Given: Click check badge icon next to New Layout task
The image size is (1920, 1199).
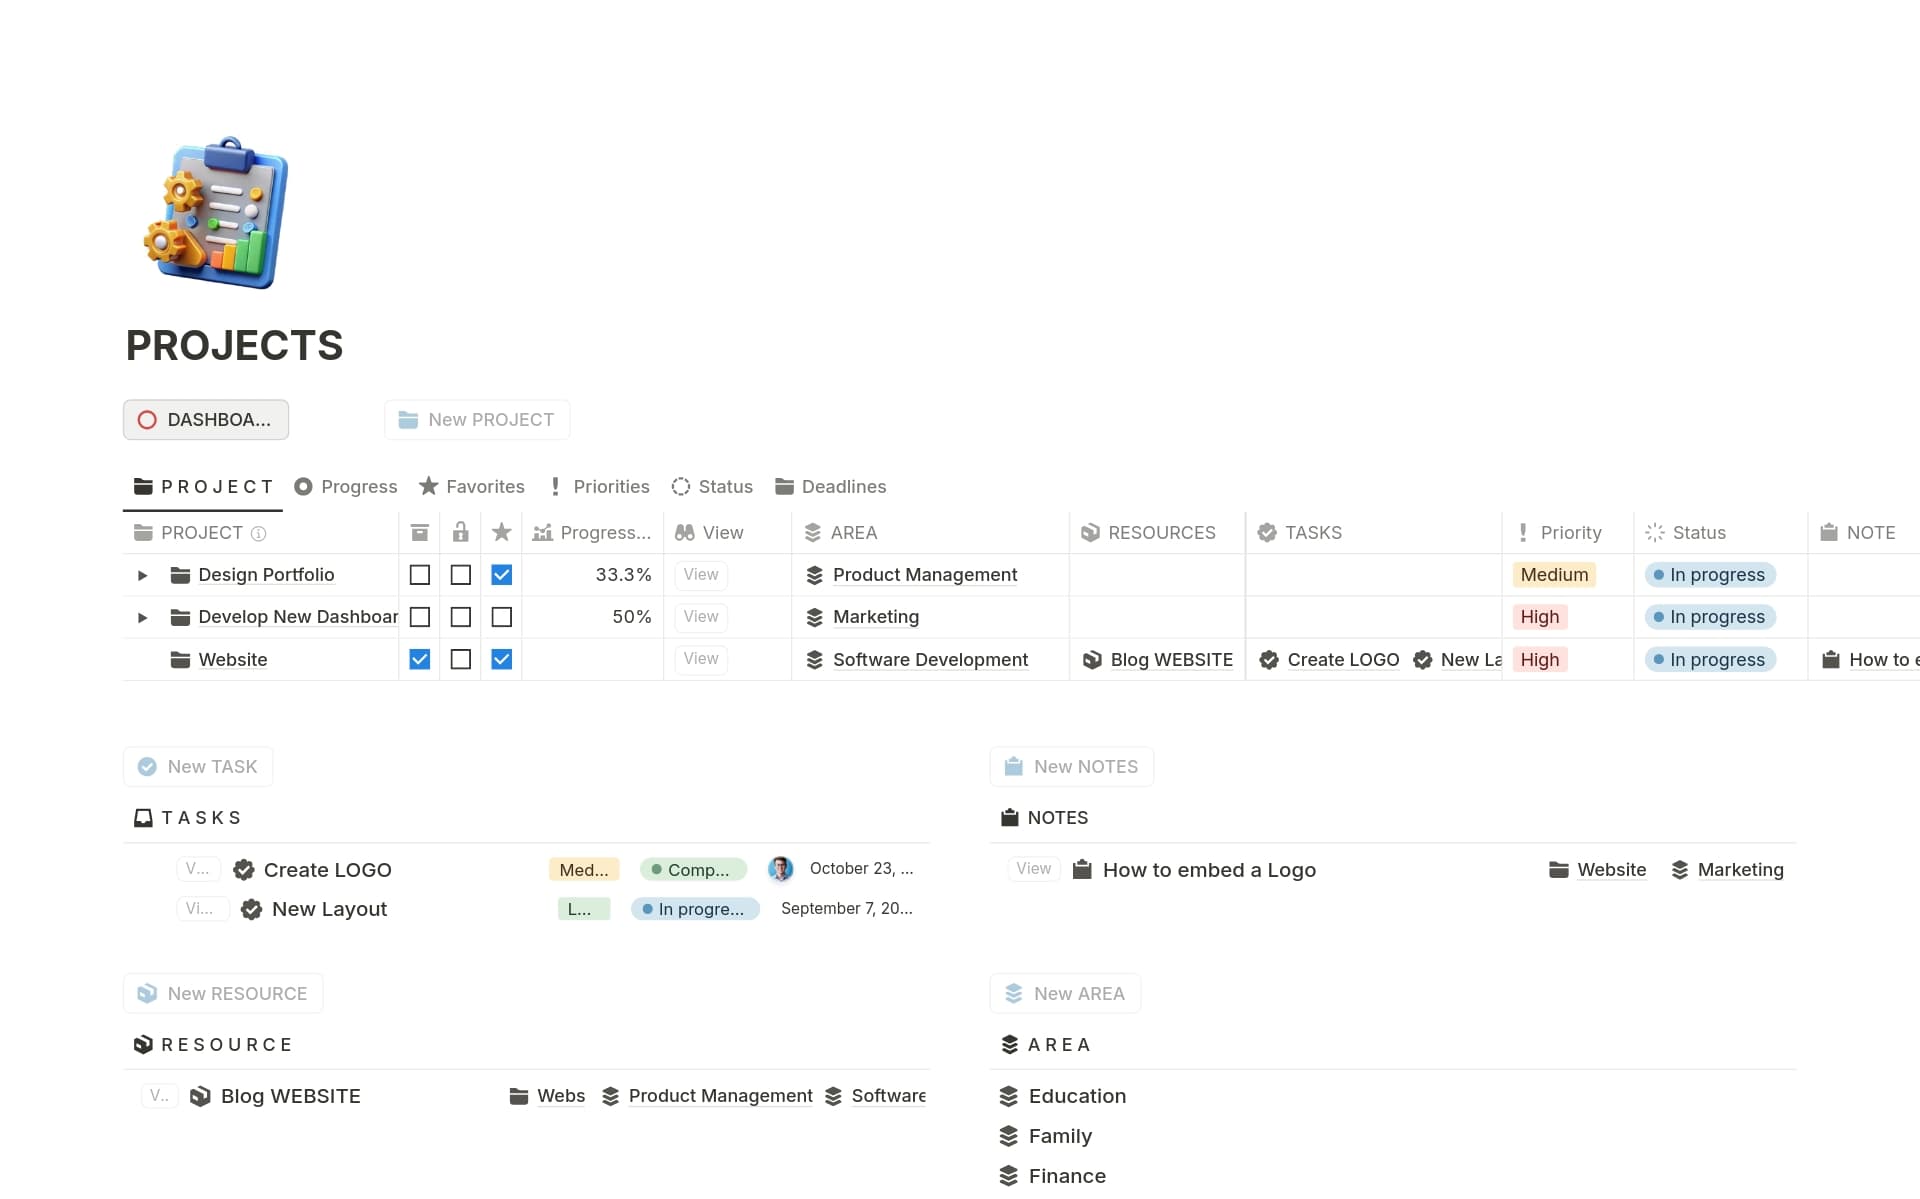Looking at the screenshot, I should 252,909.
